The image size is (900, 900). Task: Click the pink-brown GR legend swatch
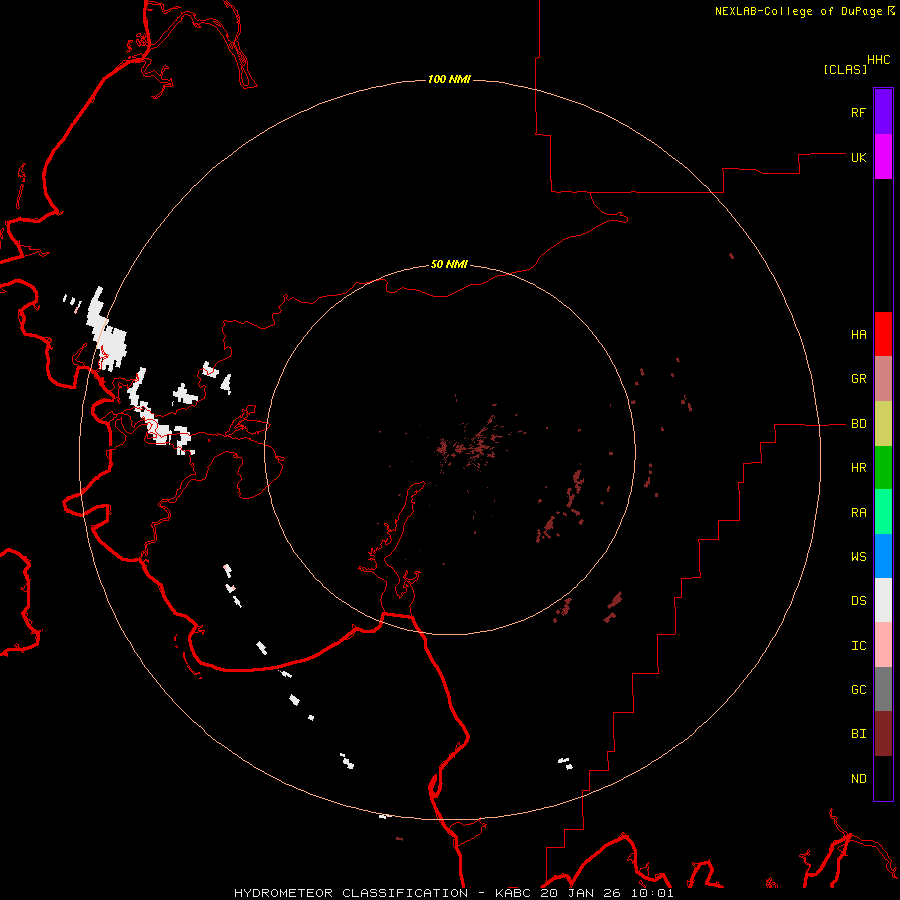(x=883, y=378)
